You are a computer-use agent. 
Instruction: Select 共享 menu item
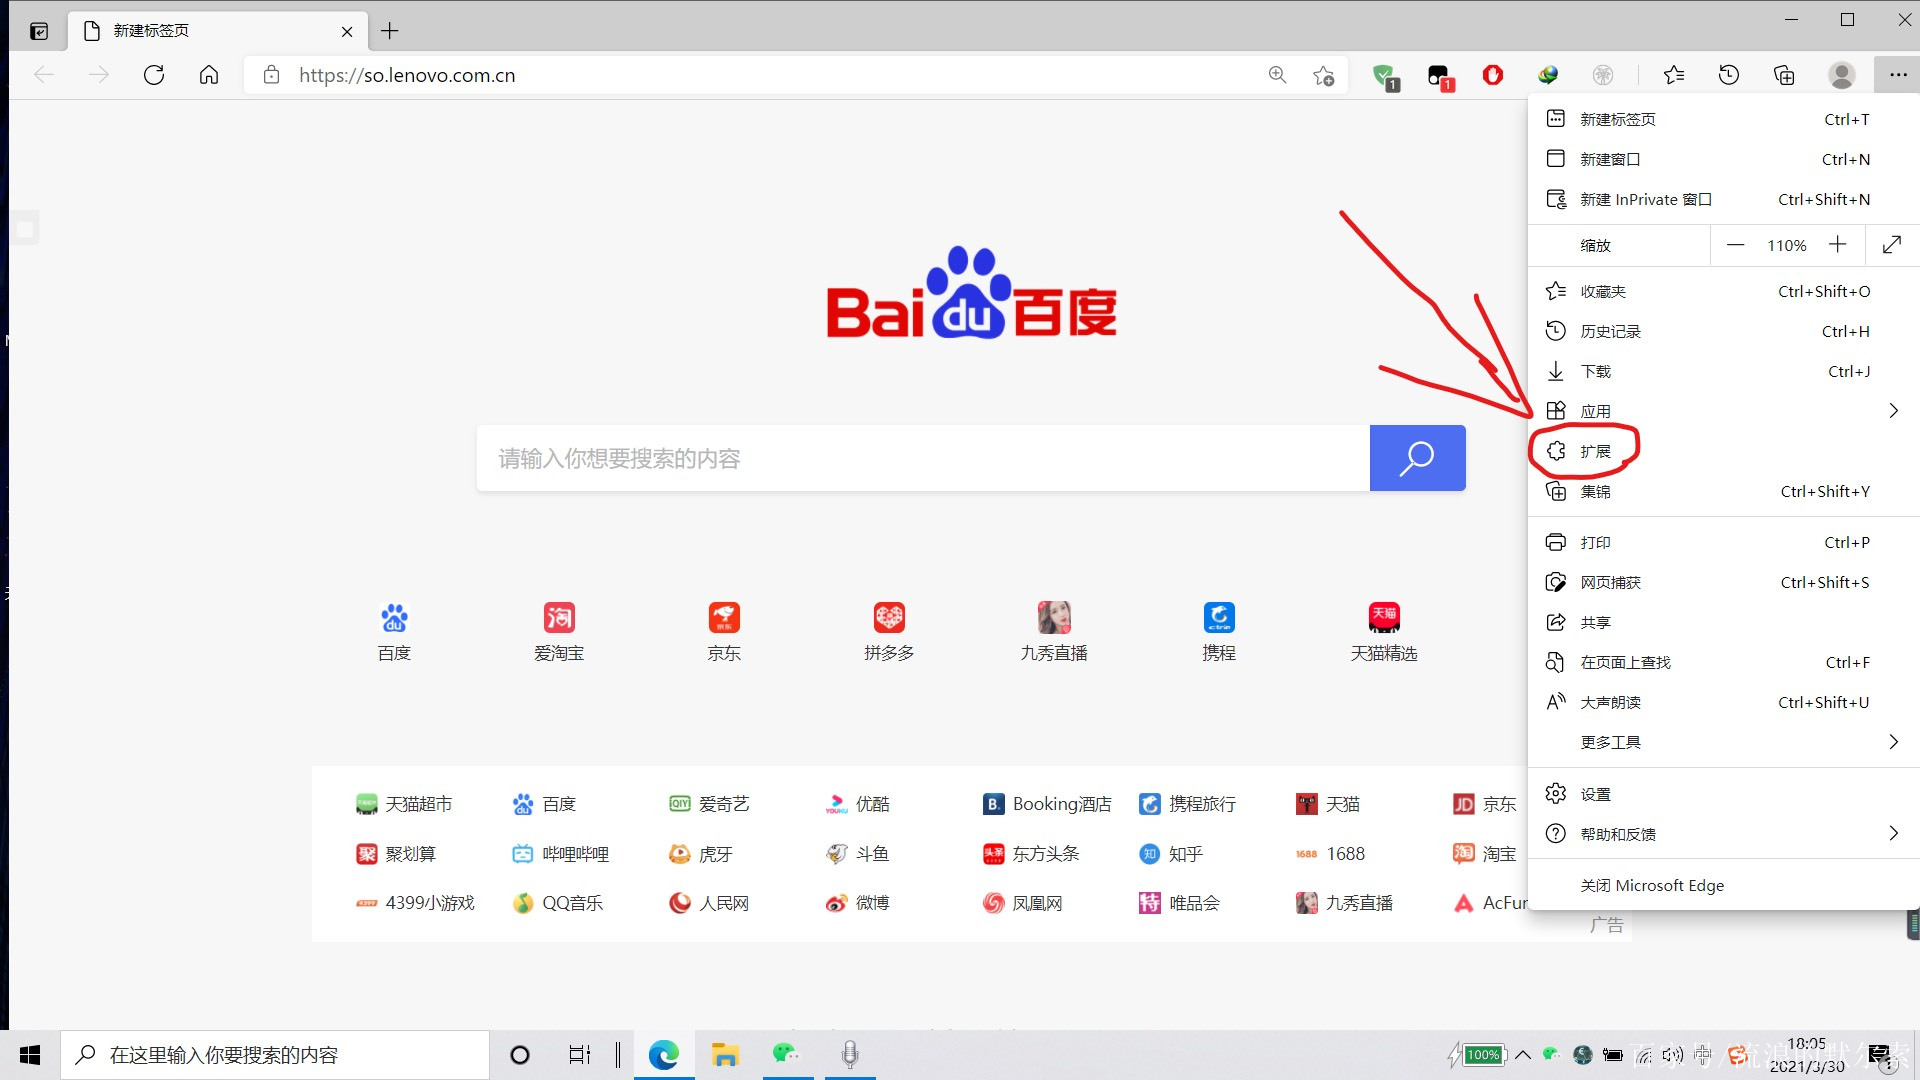click(x=1724, y=622)
